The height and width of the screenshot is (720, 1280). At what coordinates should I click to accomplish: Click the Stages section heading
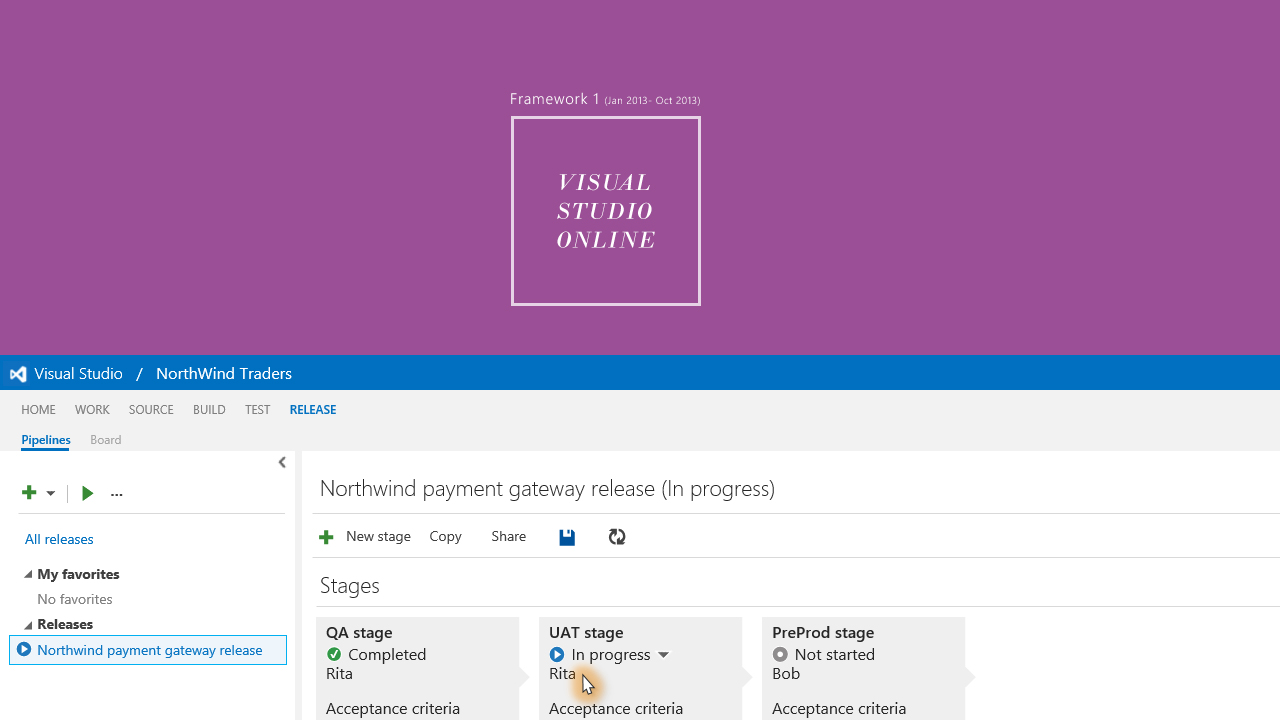coord(350,585)
